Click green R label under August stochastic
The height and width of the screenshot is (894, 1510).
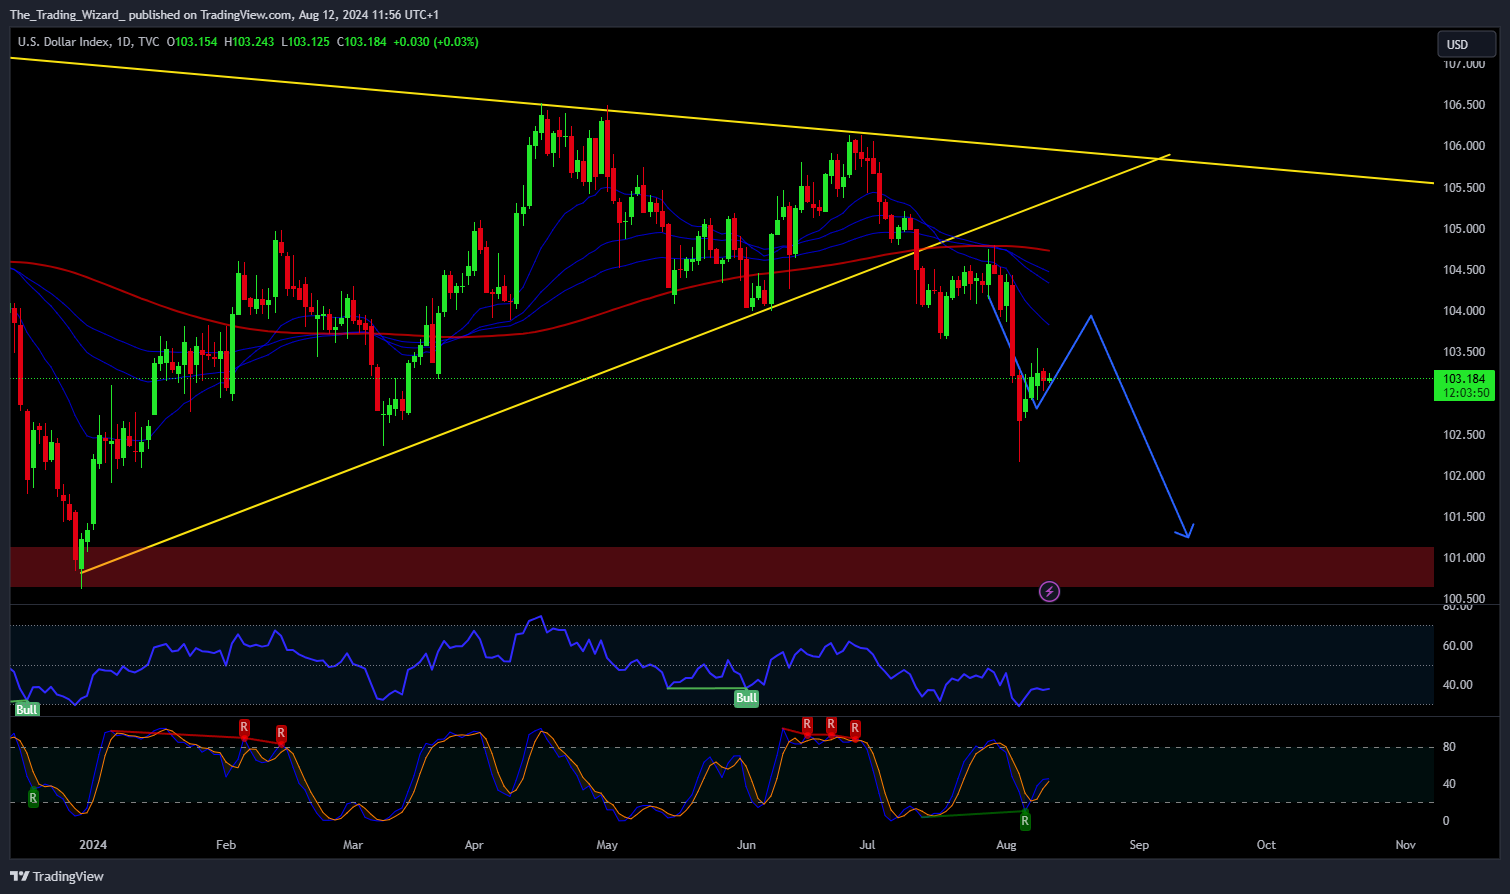1025,821
